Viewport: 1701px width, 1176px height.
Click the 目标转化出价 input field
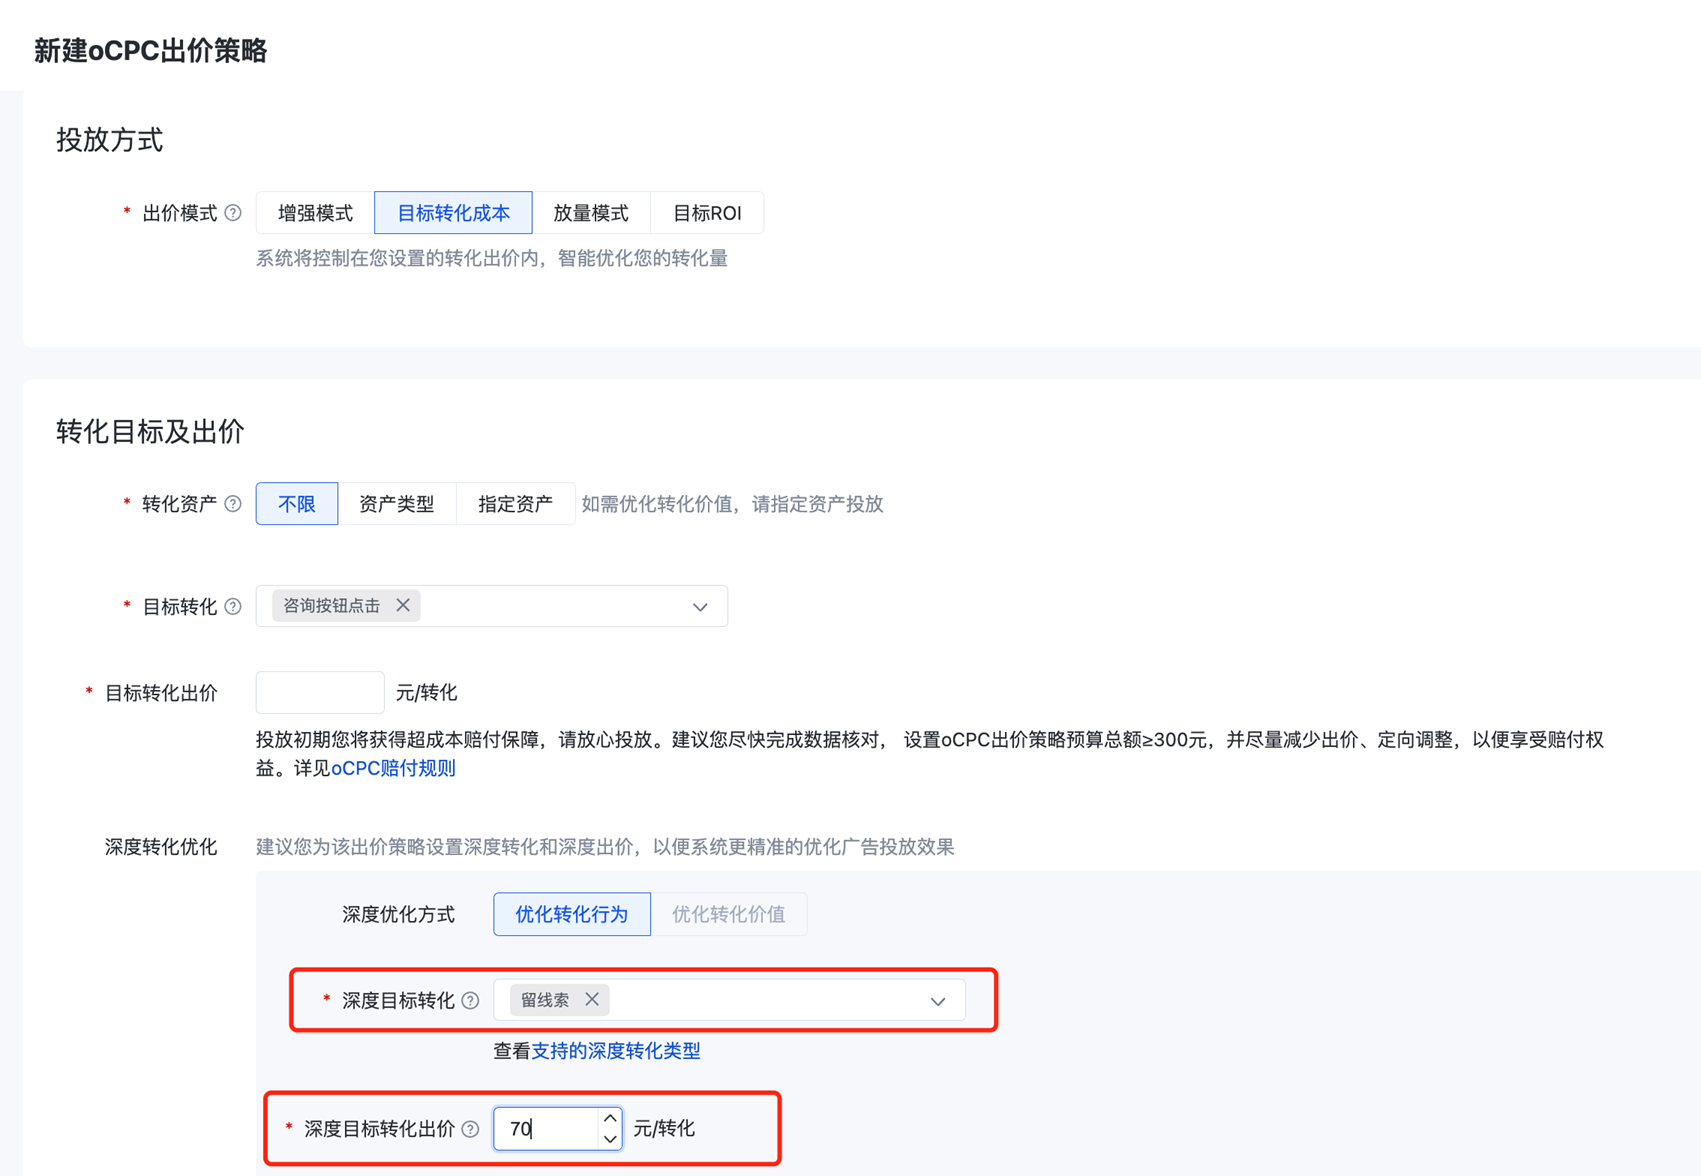(x=320, y=693)
